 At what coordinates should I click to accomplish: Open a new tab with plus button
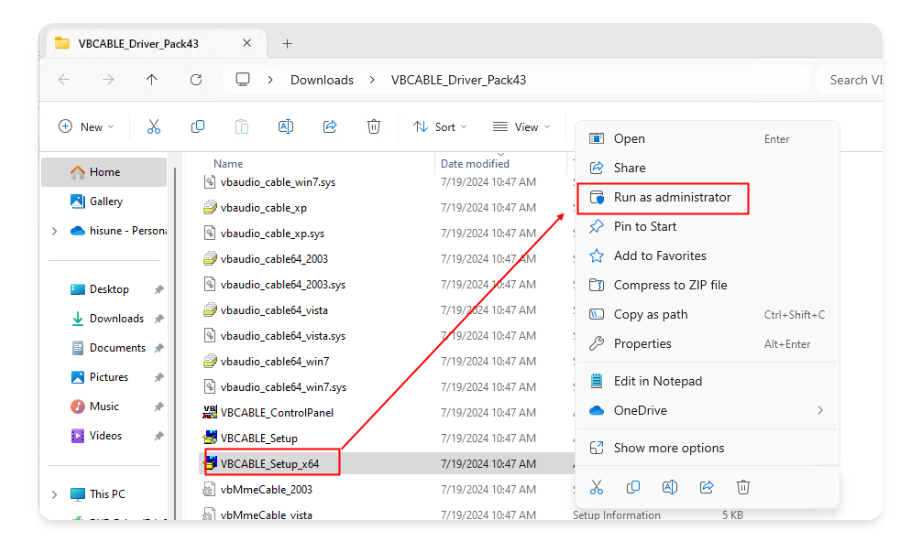pos(287,43)
